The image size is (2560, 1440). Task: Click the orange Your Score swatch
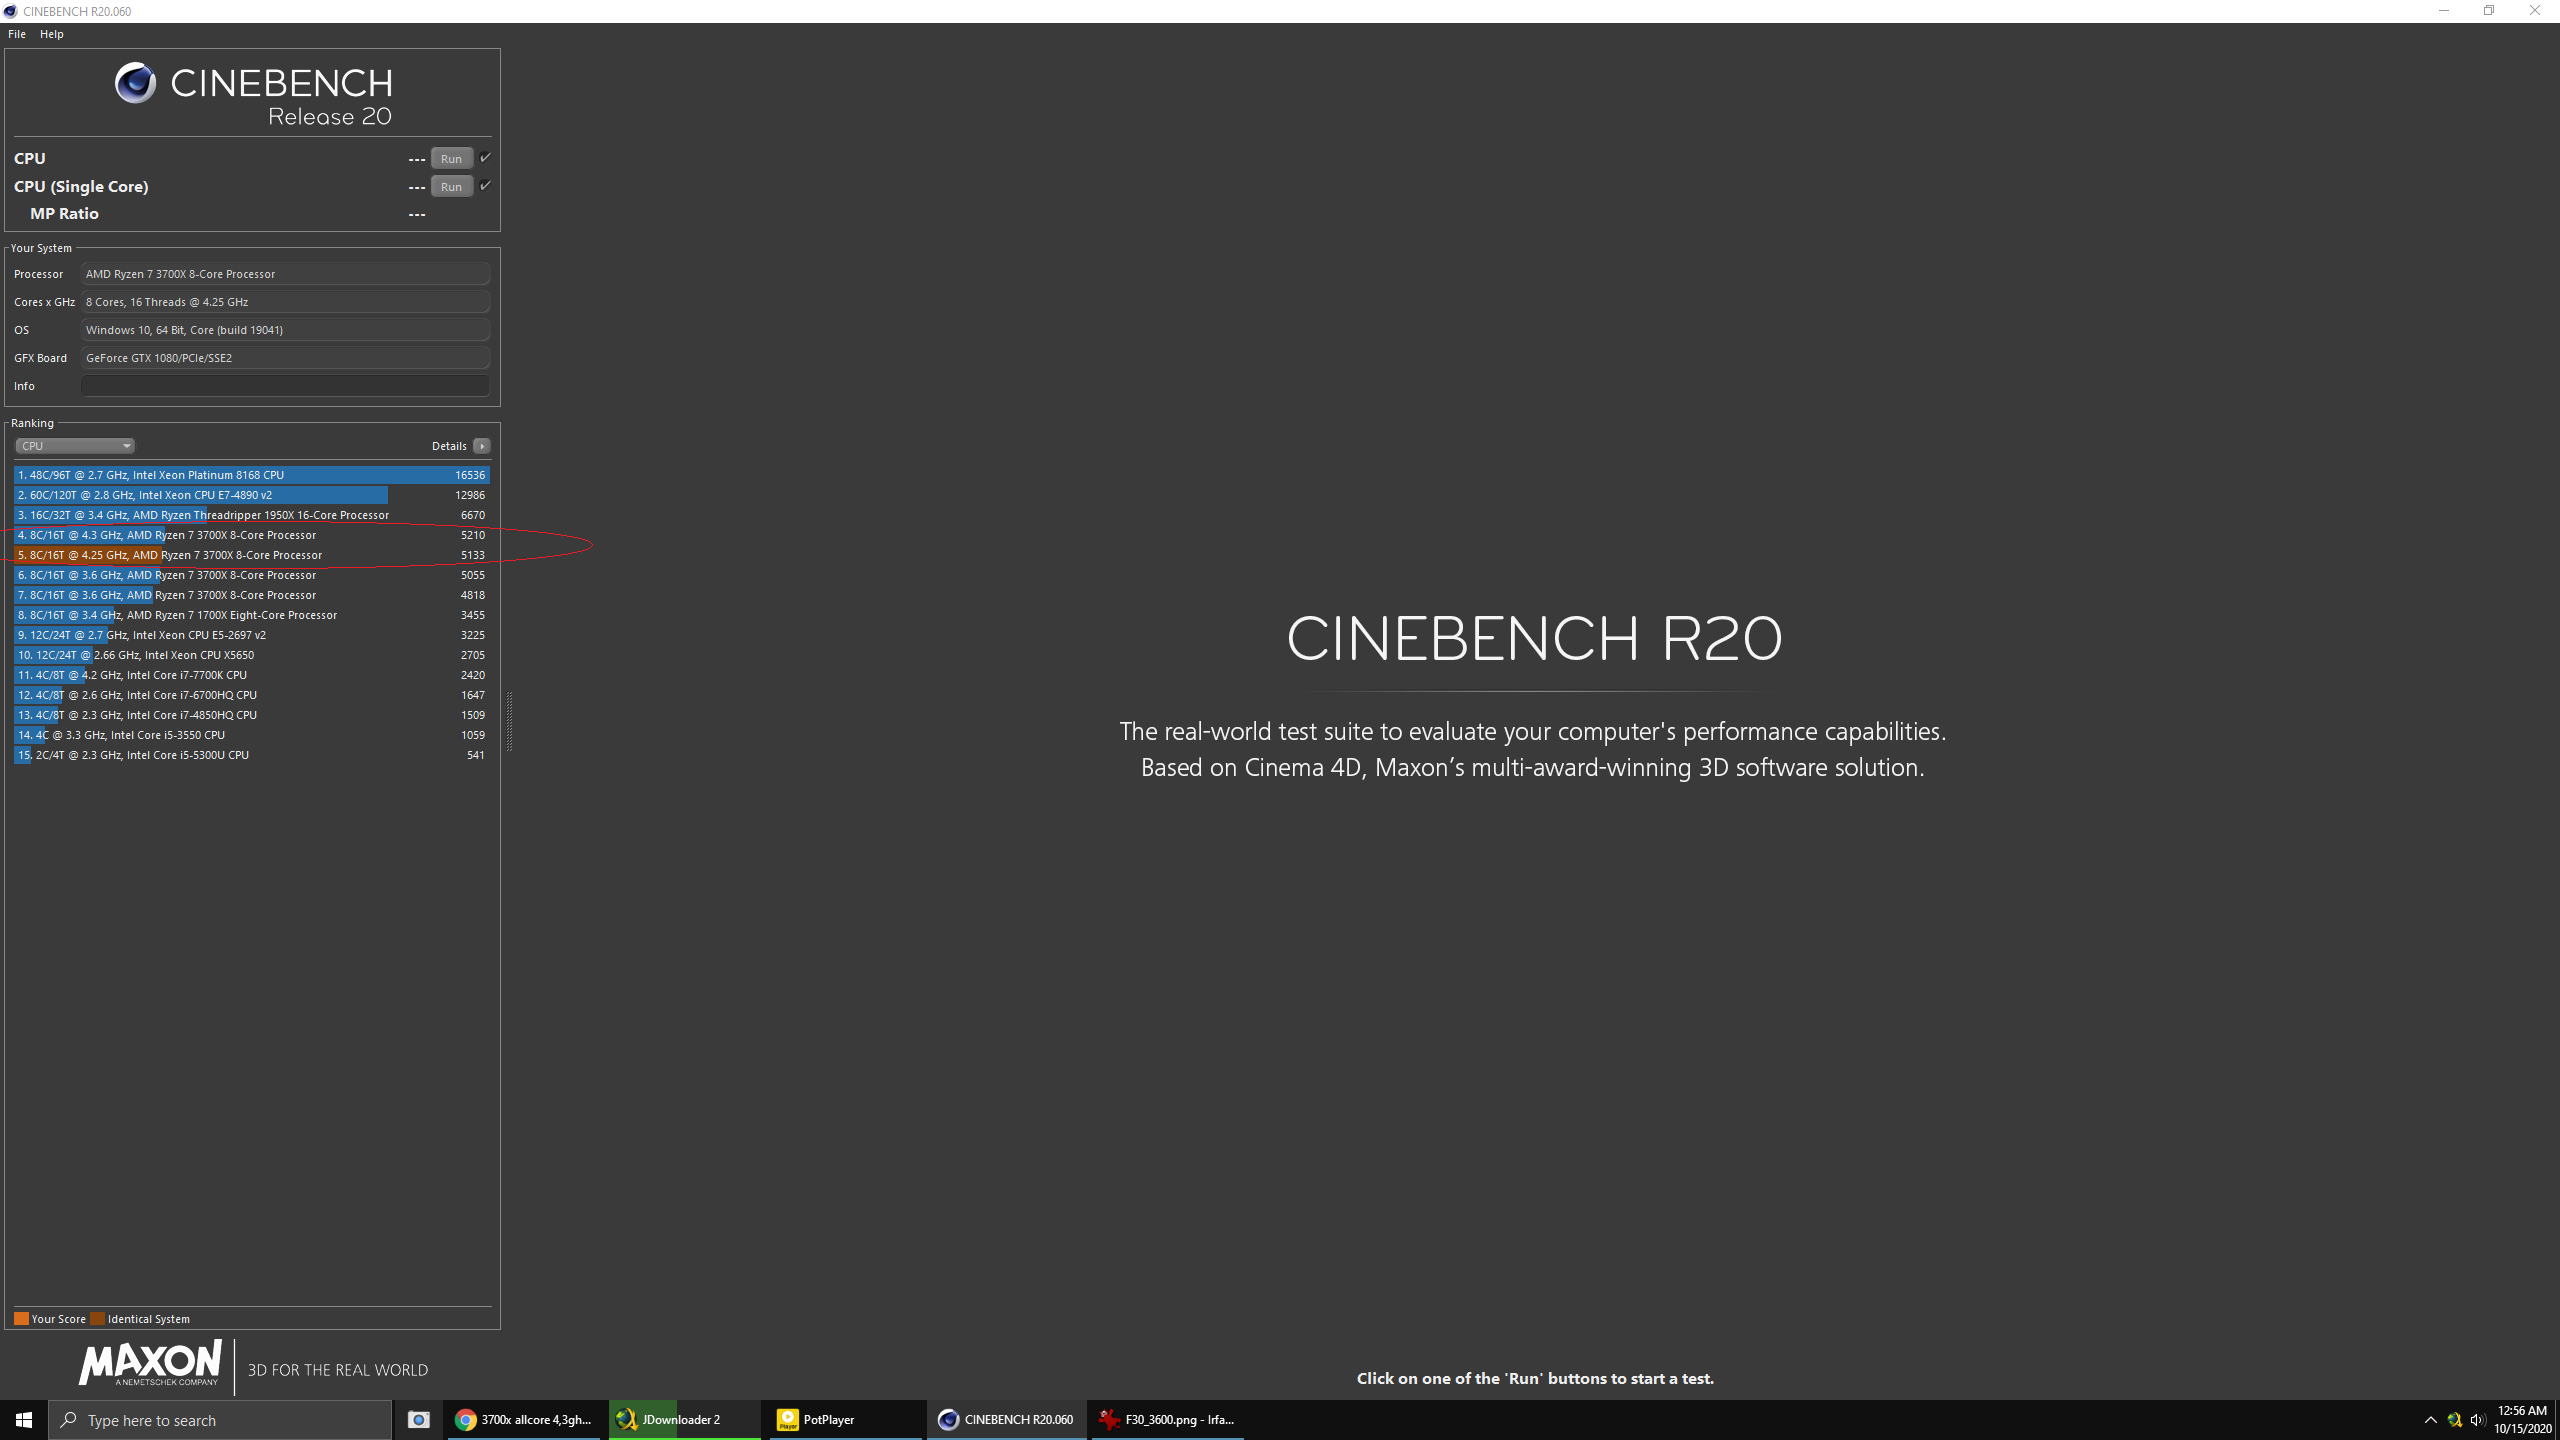point(21,1318)
